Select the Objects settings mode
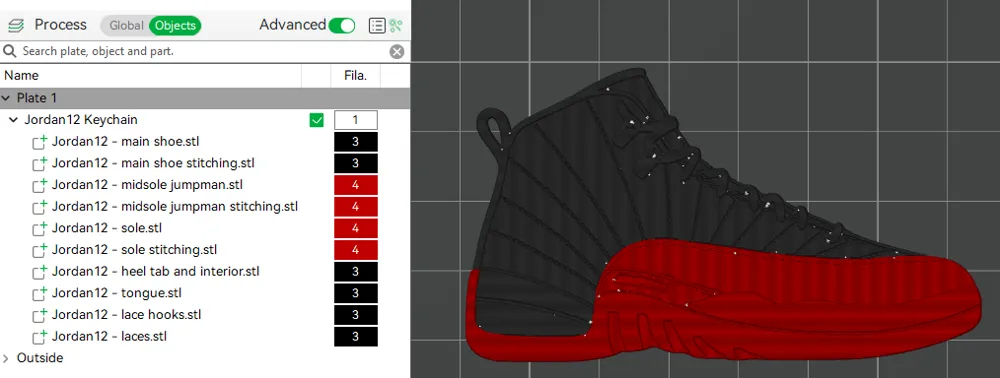This screenshot has width=1000, height=378. (175, 25)
